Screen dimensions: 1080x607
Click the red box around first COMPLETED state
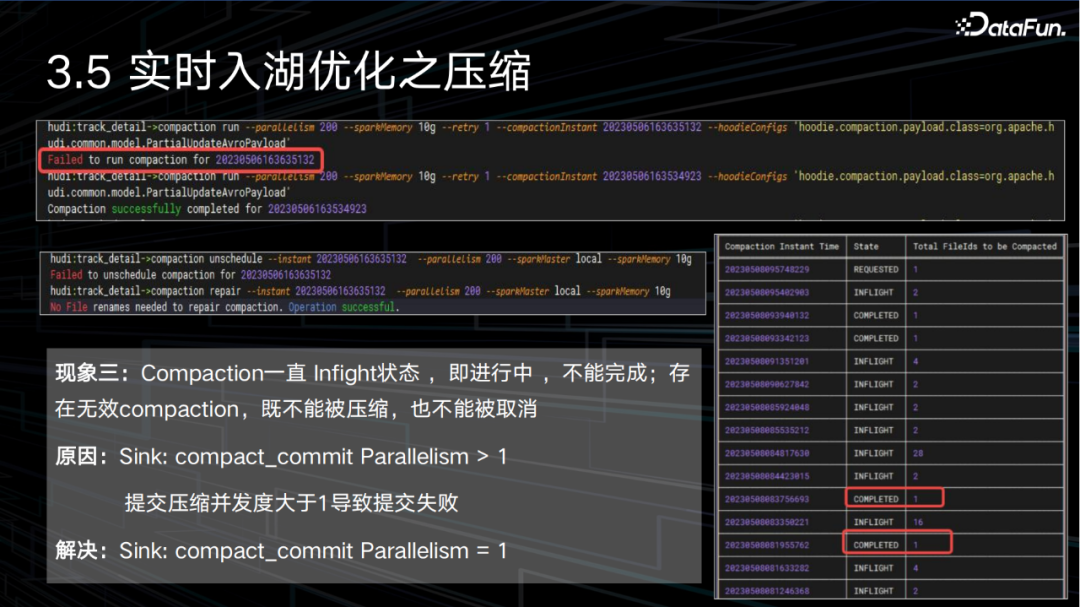pyautogui.click(x=895, y=497)
